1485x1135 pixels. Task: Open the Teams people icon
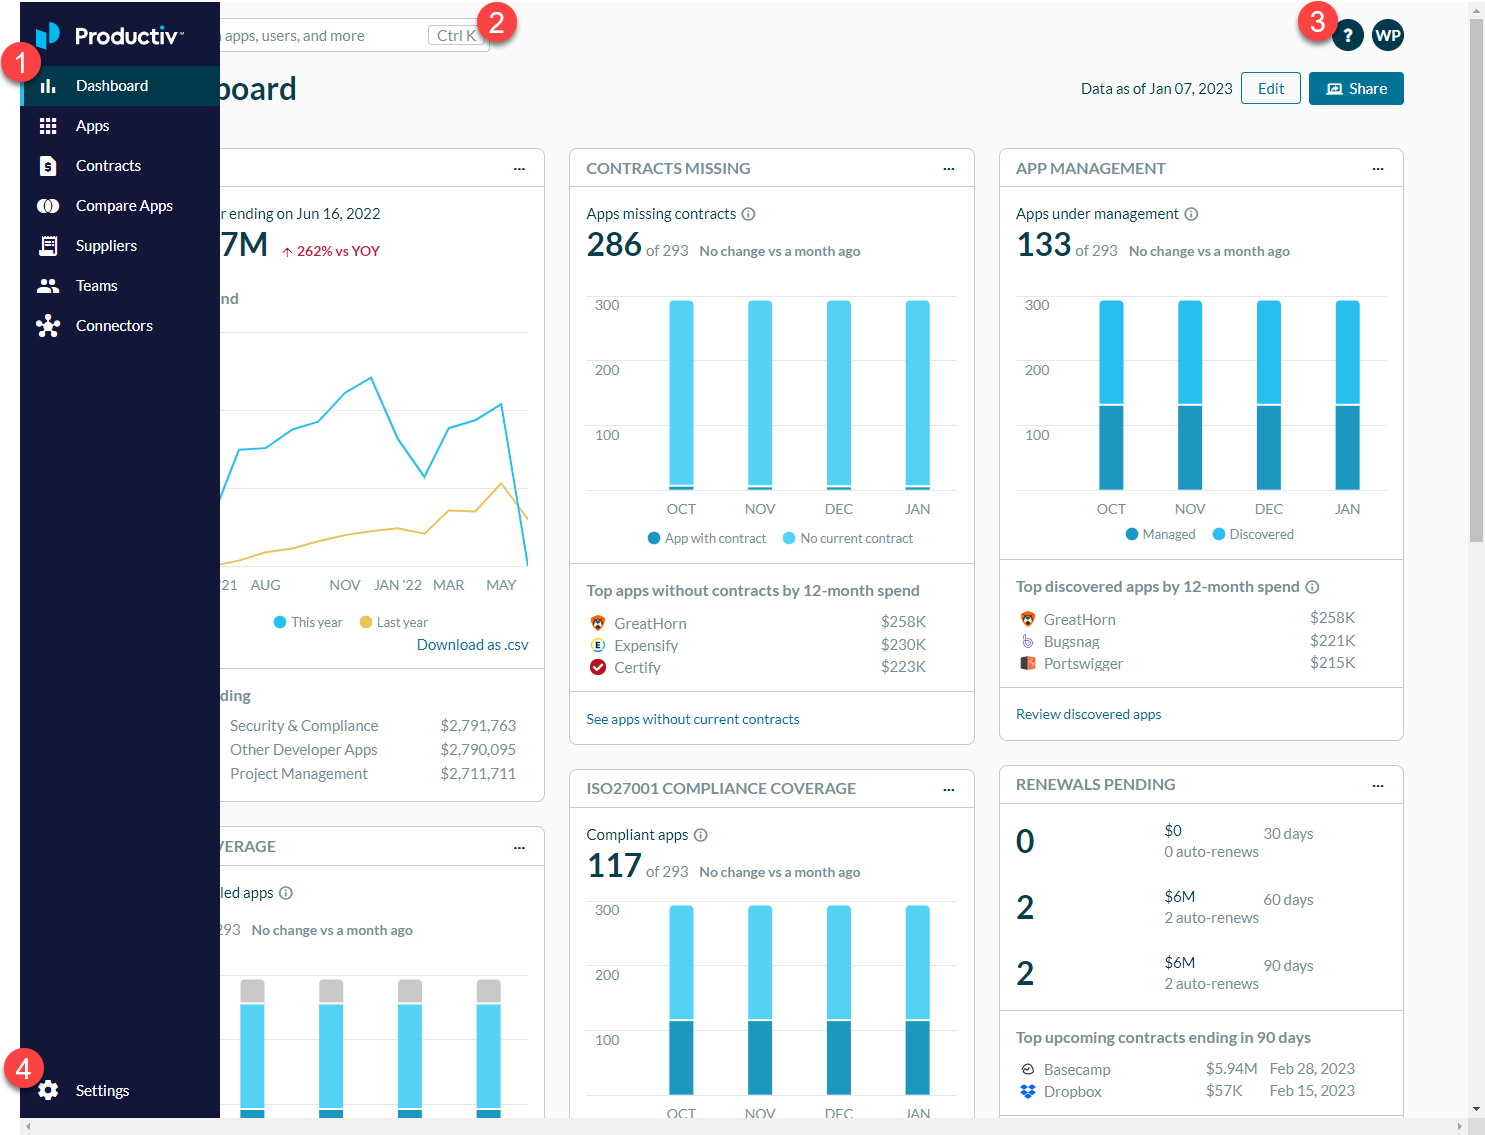tap(48, 286)
